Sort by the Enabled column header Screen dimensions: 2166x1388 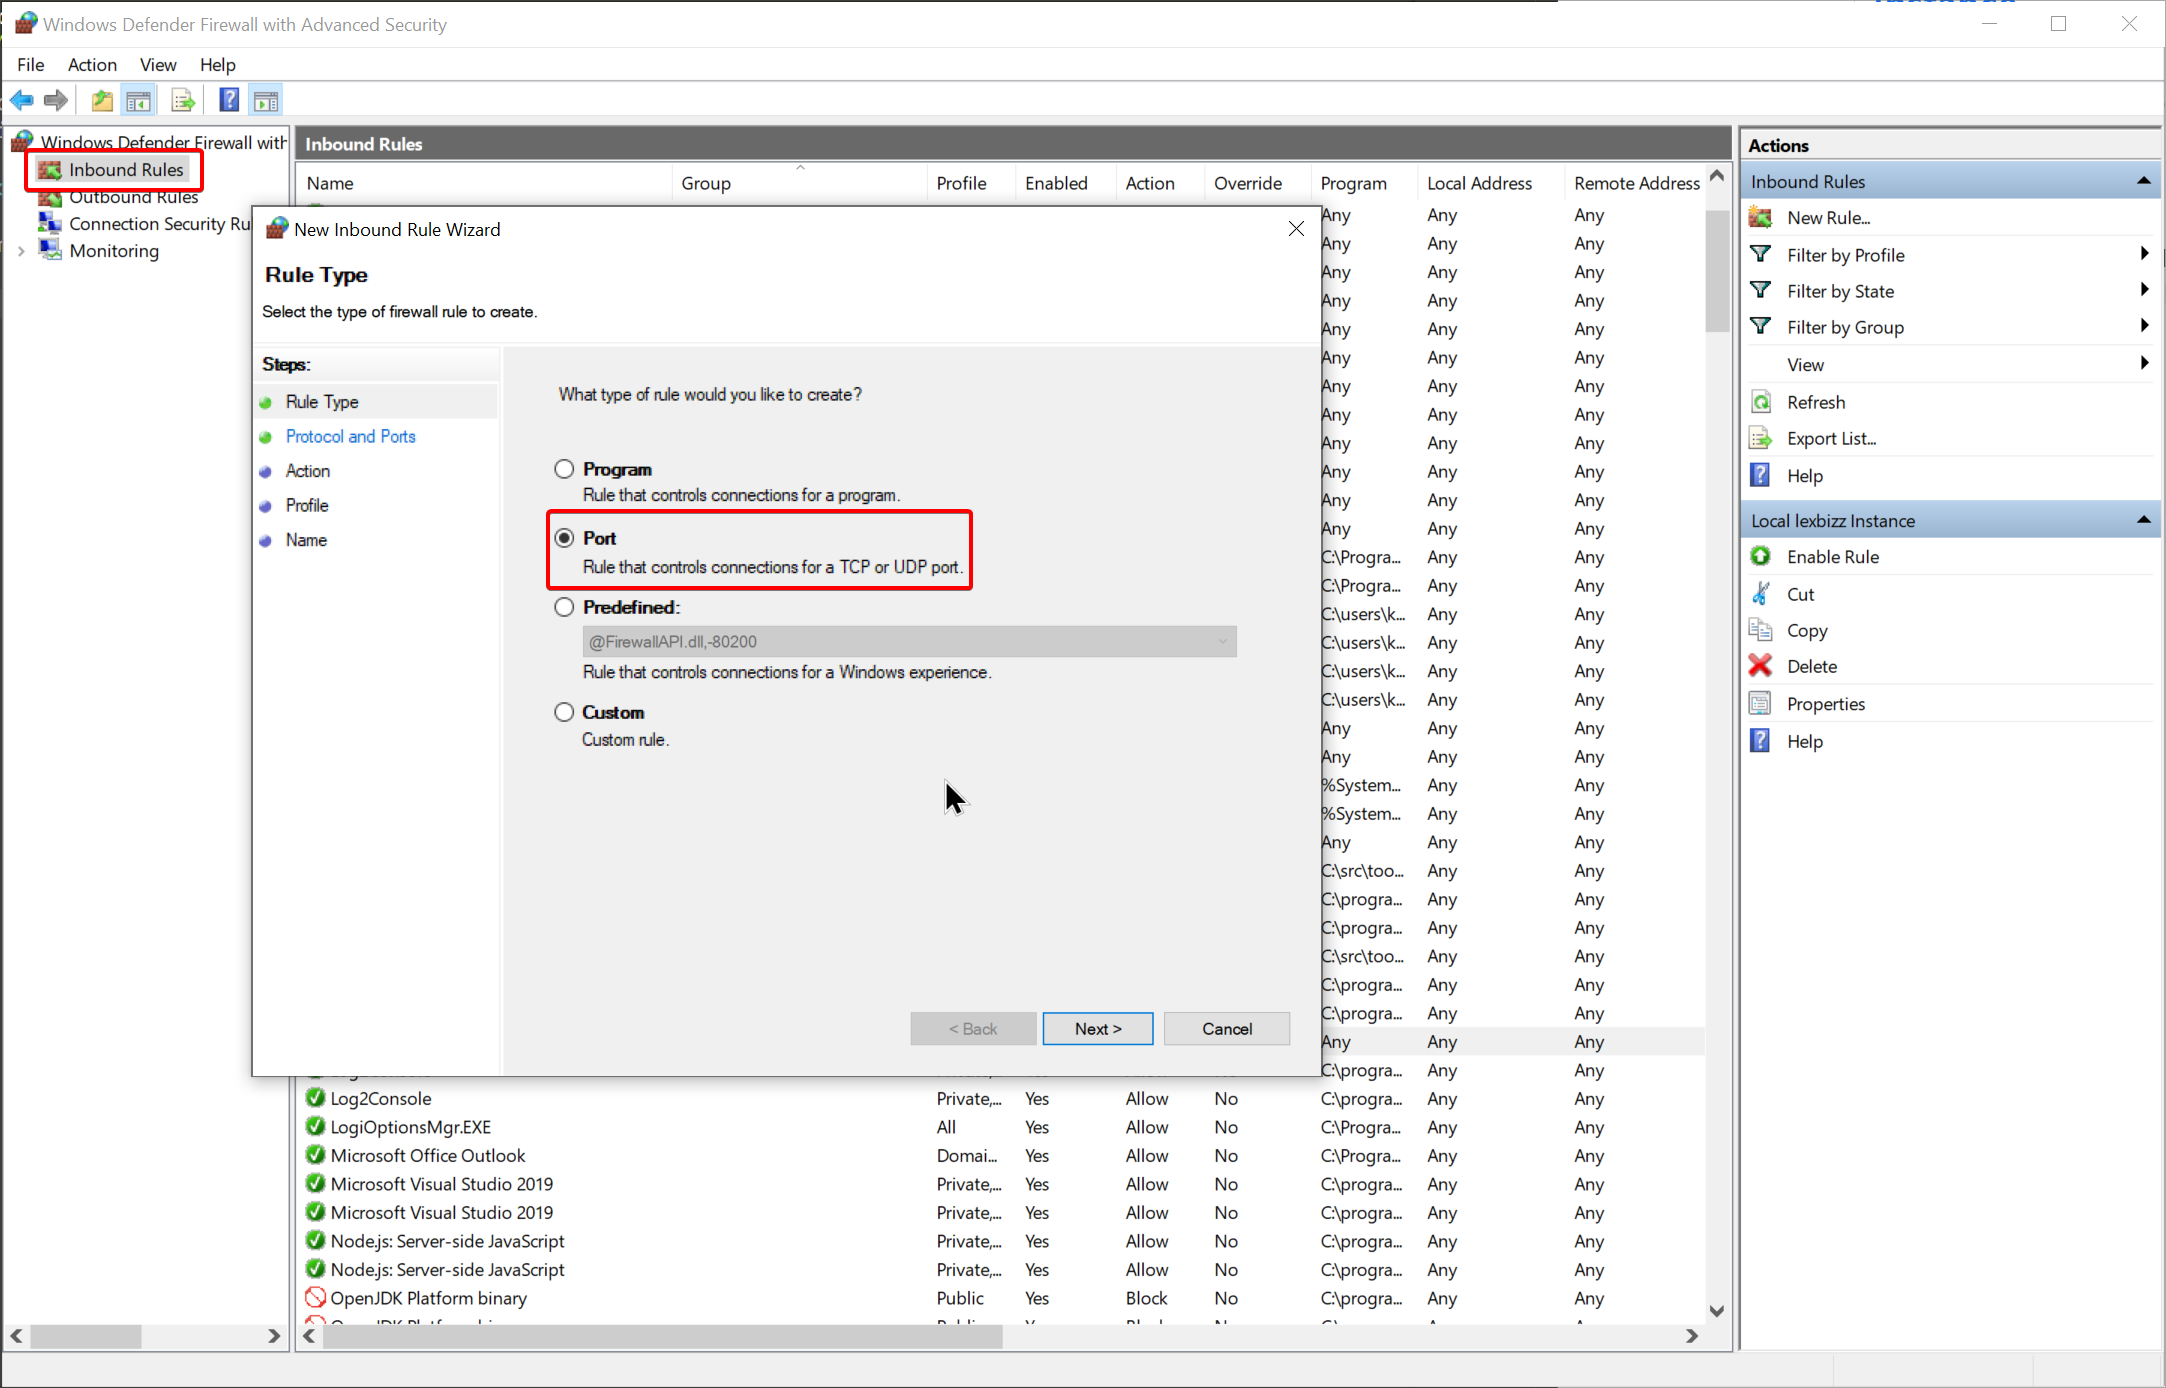pos(1065,183)
